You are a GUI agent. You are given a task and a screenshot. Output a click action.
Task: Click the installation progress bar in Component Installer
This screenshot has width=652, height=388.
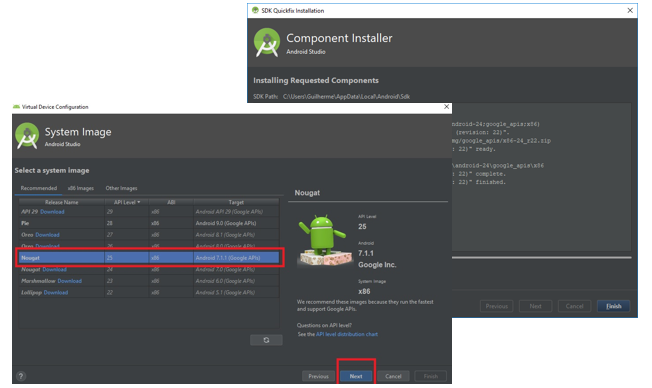coord(541,258)
